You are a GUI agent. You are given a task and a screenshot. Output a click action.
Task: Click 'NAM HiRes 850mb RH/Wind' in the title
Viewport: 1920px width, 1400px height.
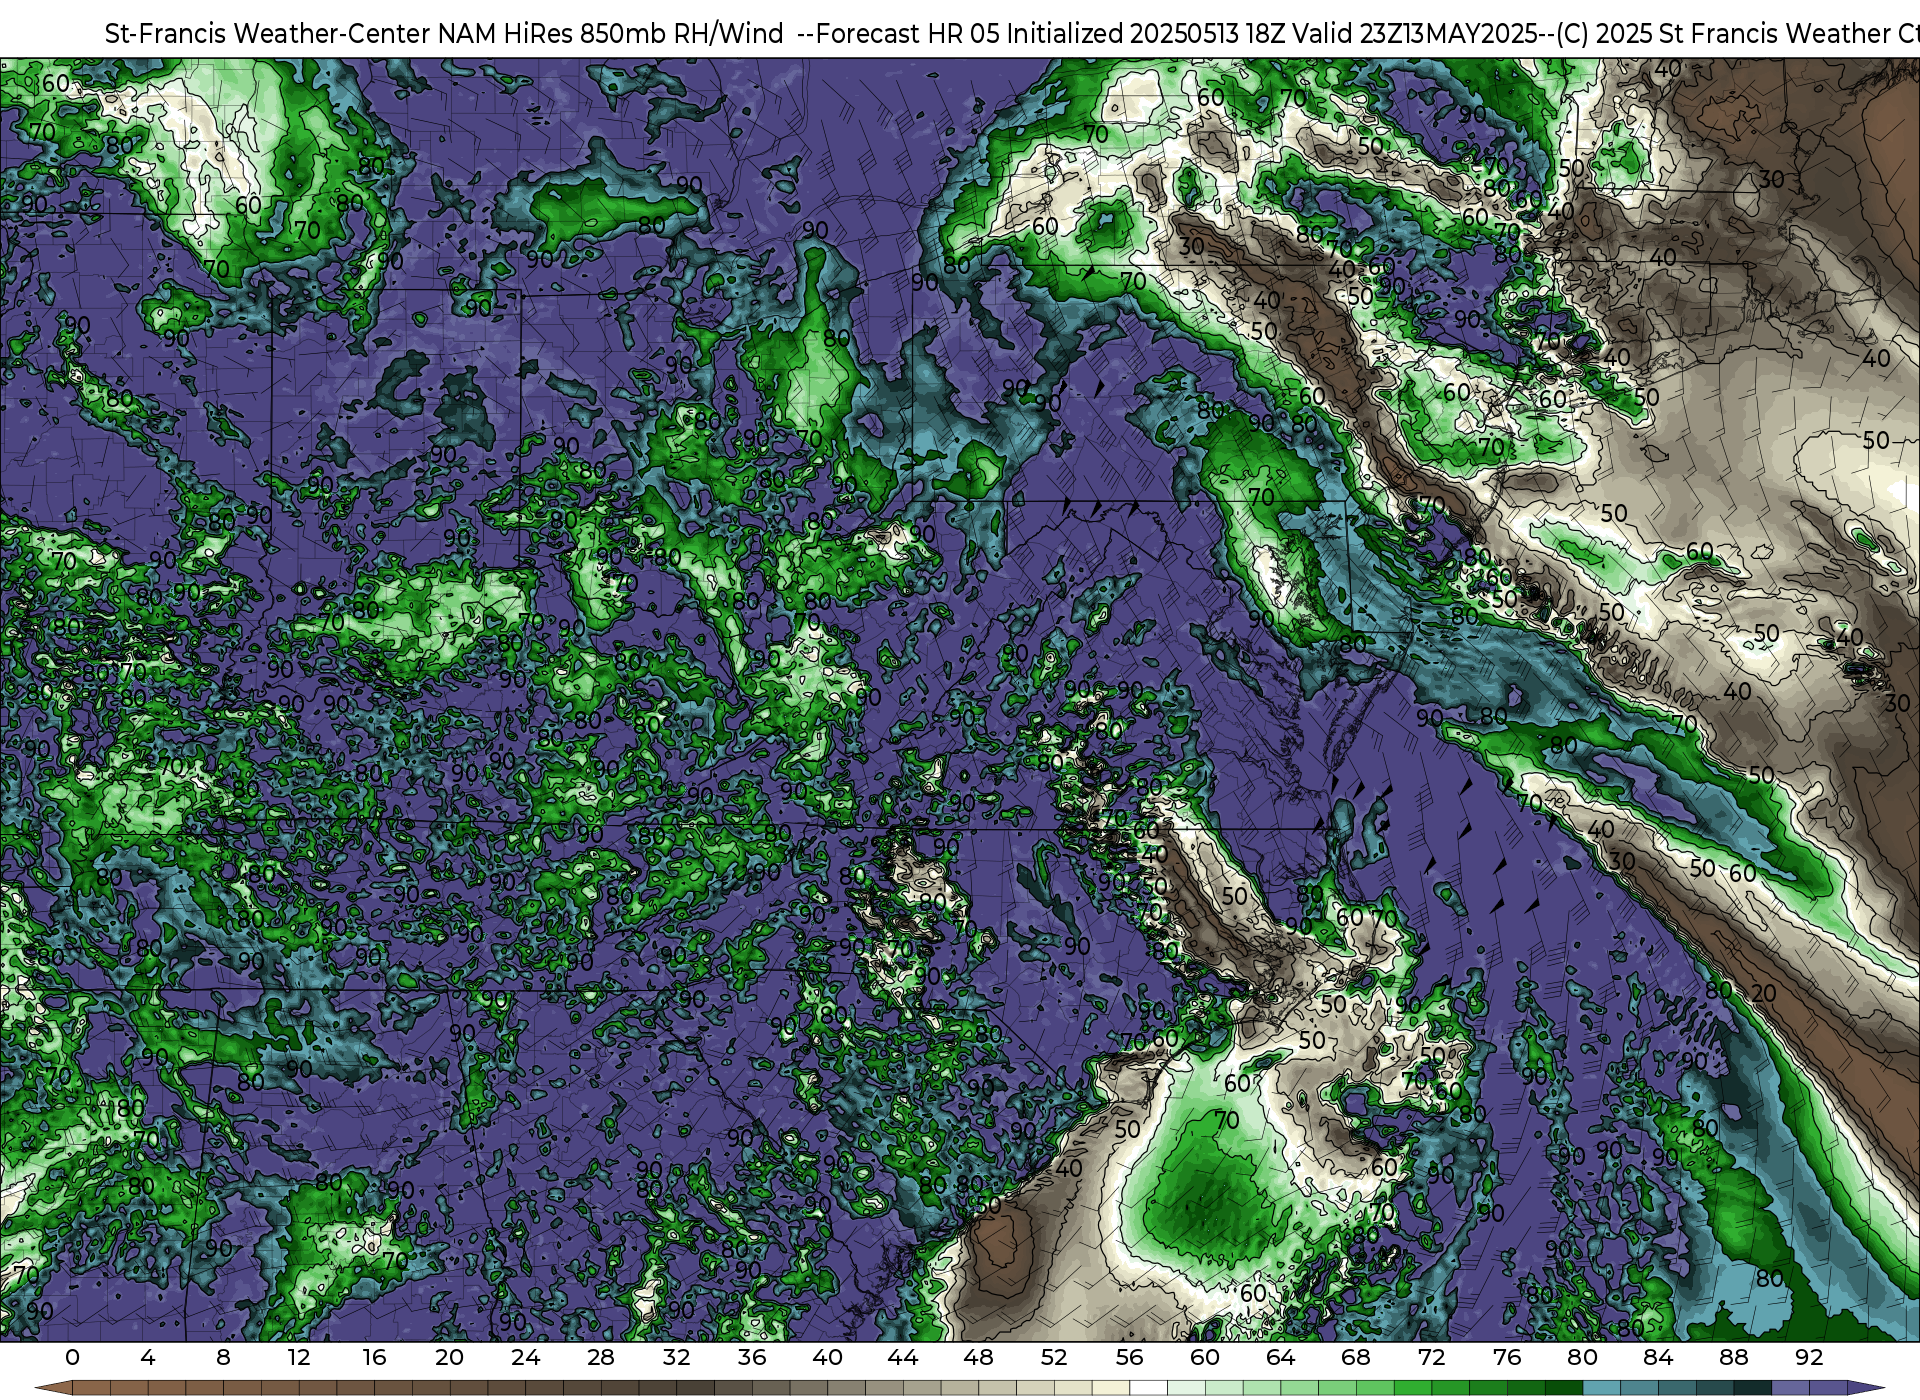click(x=611, y=34)
